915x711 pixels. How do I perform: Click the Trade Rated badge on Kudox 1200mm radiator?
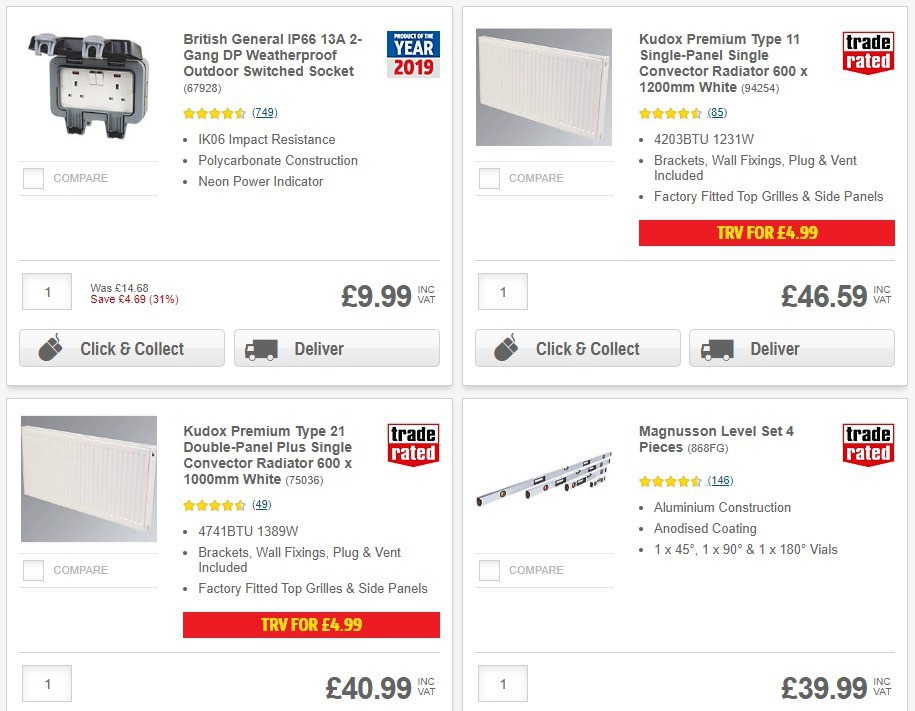point(868,54)
